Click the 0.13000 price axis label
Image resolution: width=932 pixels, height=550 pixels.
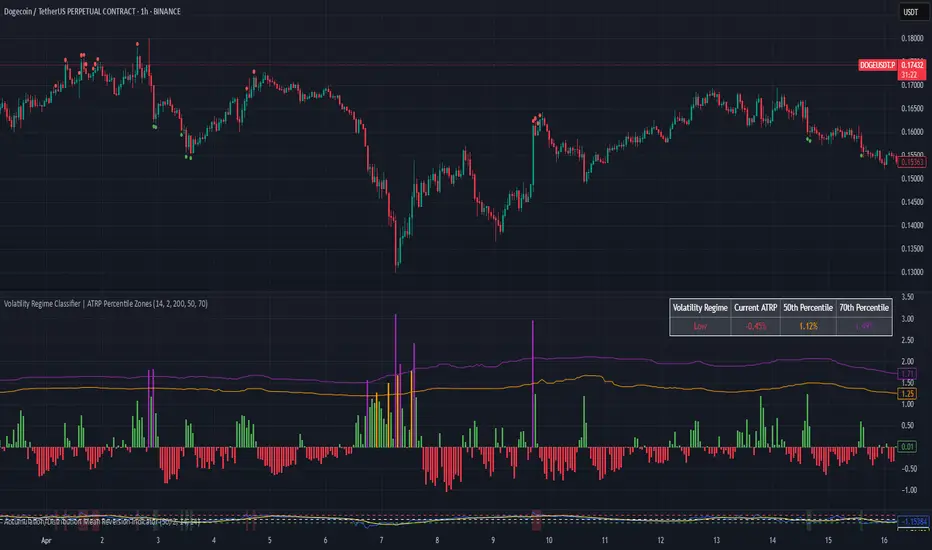tap(912, 272)
